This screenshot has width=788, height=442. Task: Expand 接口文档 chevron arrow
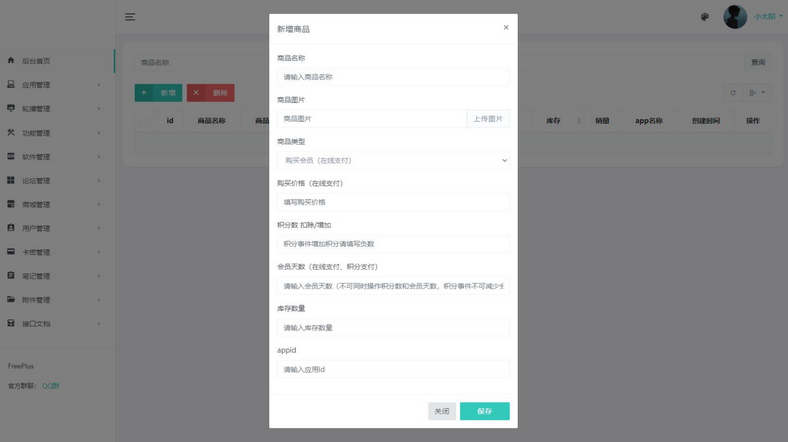pyautogui.click(x=99, y=323)
